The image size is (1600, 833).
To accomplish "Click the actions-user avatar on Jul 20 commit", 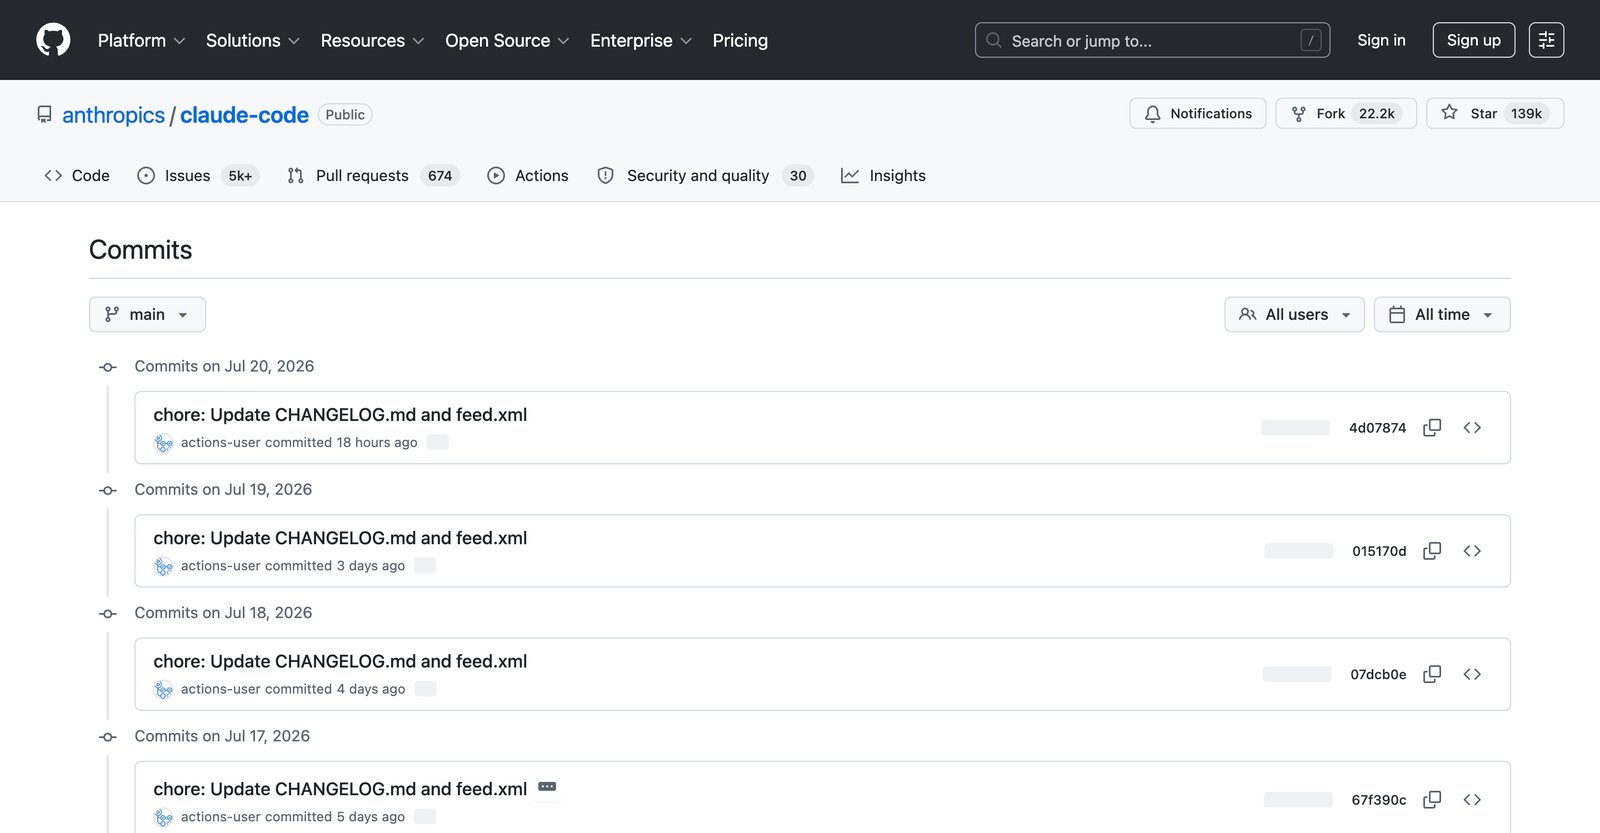I will [164, 443].
